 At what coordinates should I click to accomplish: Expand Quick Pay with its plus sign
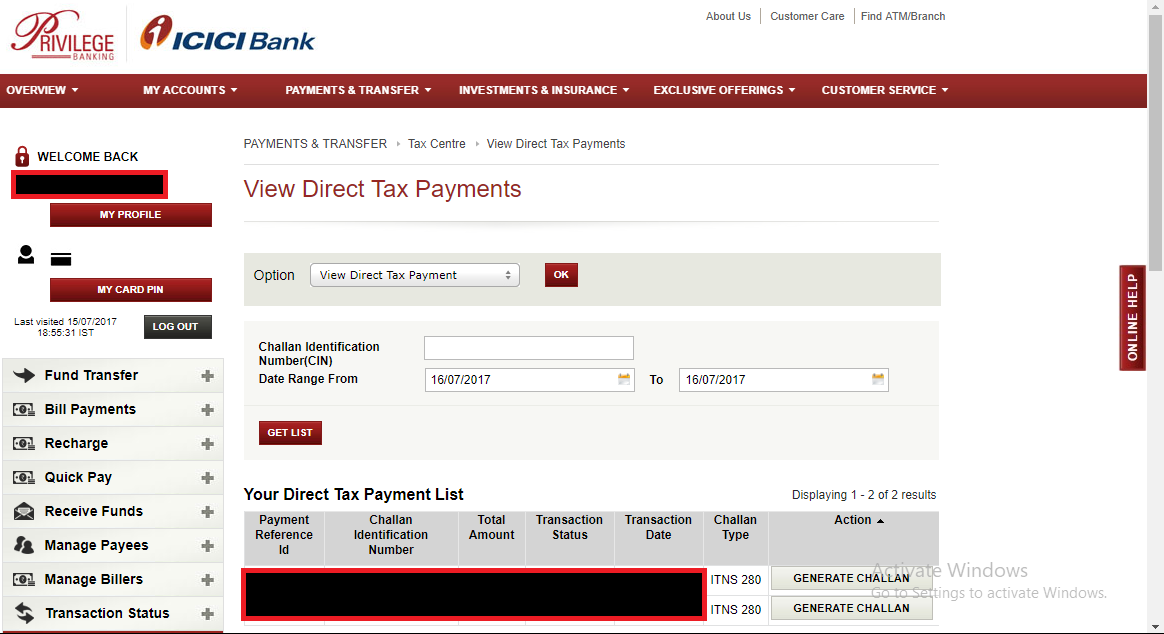(x=207, y=478)
